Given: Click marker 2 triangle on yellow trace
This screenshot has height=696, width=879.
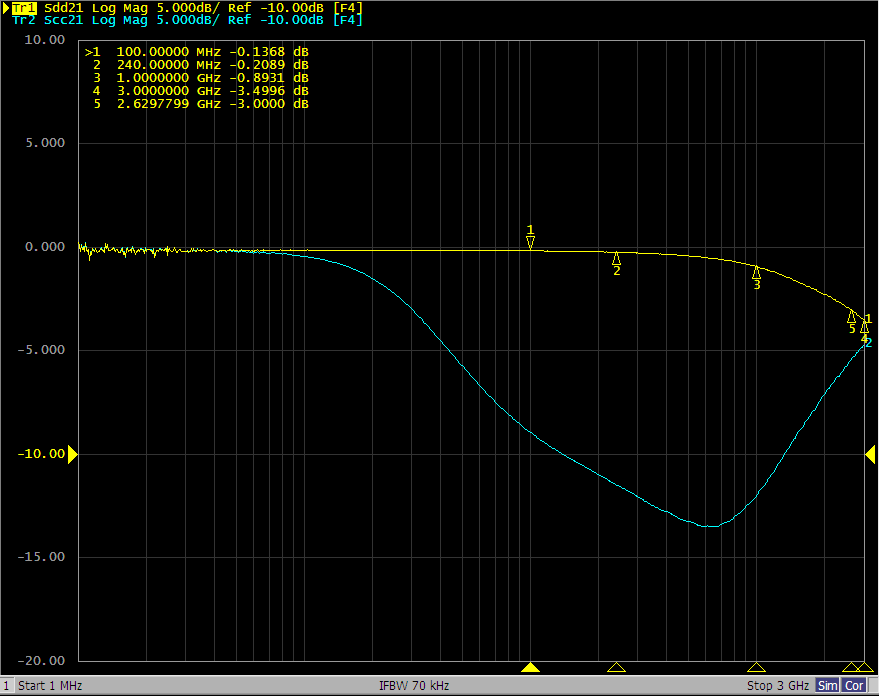Looking at the screenshot, I should point(616,259).
